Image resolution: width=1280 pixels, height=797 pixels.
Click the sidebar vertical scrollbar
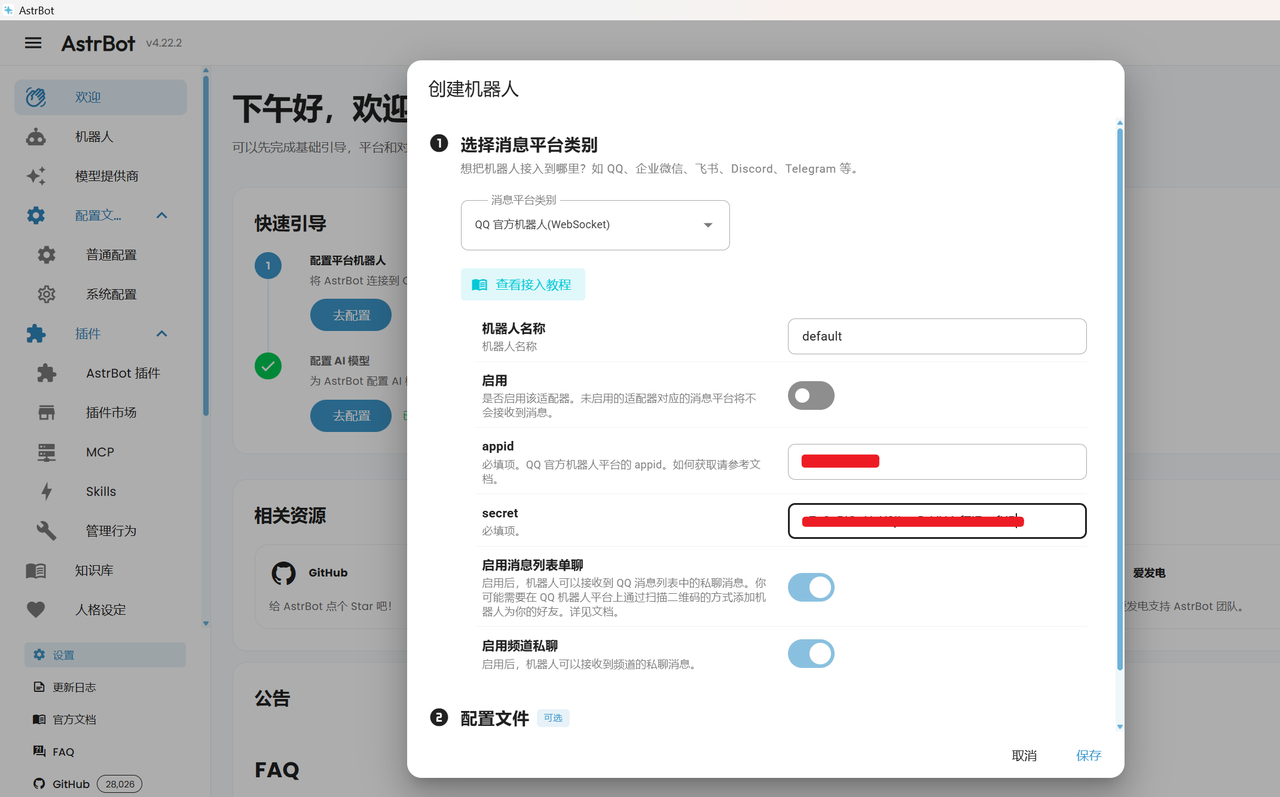click(206, 245)
